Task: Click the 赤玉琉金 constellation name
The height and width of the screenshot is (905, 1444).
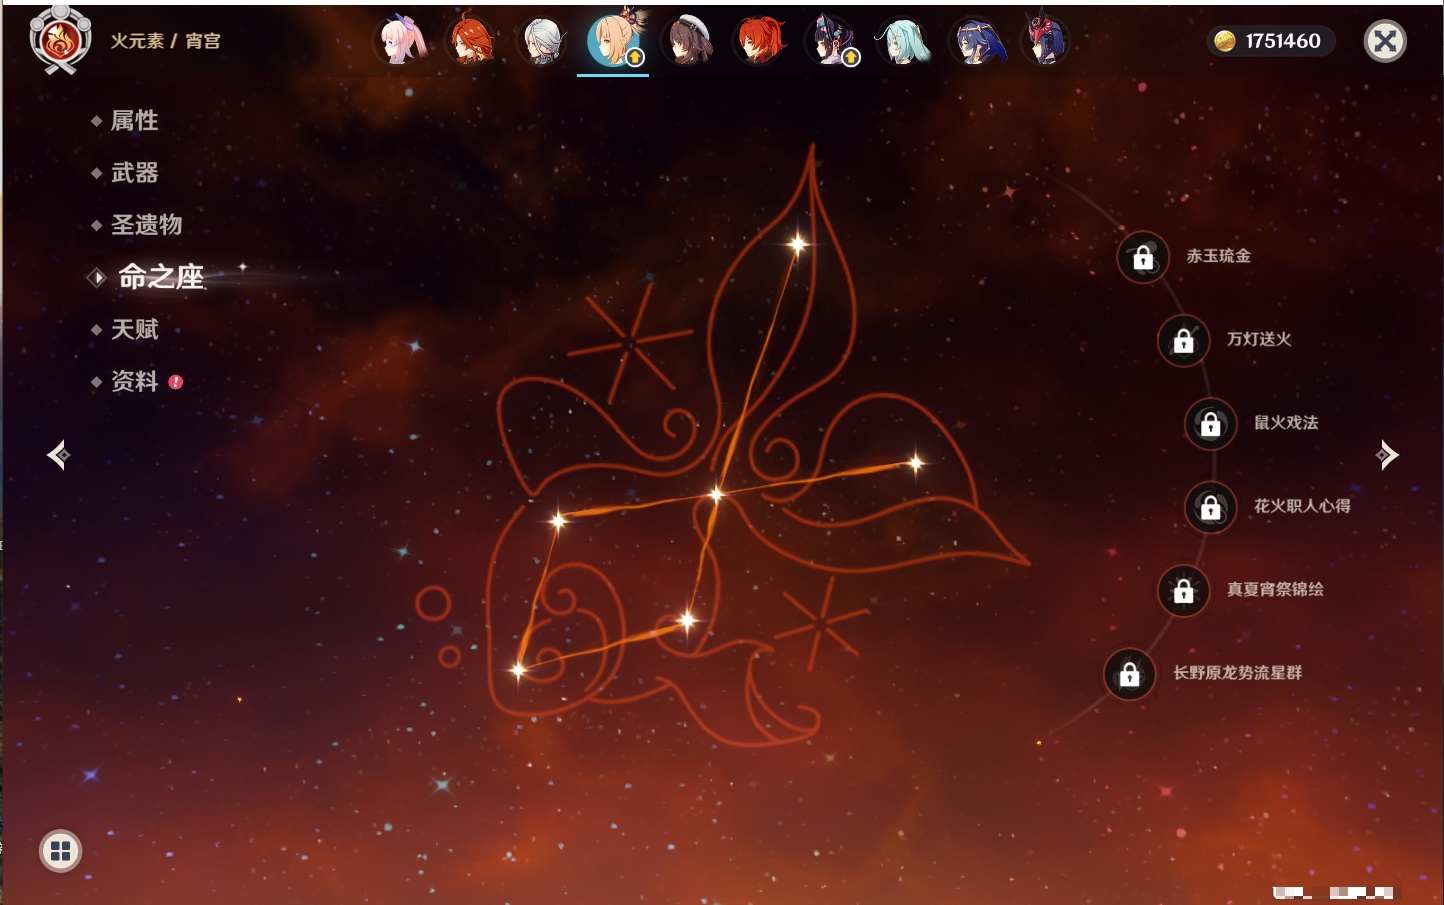Action: pyautogui.click(x=1218, y=256)
